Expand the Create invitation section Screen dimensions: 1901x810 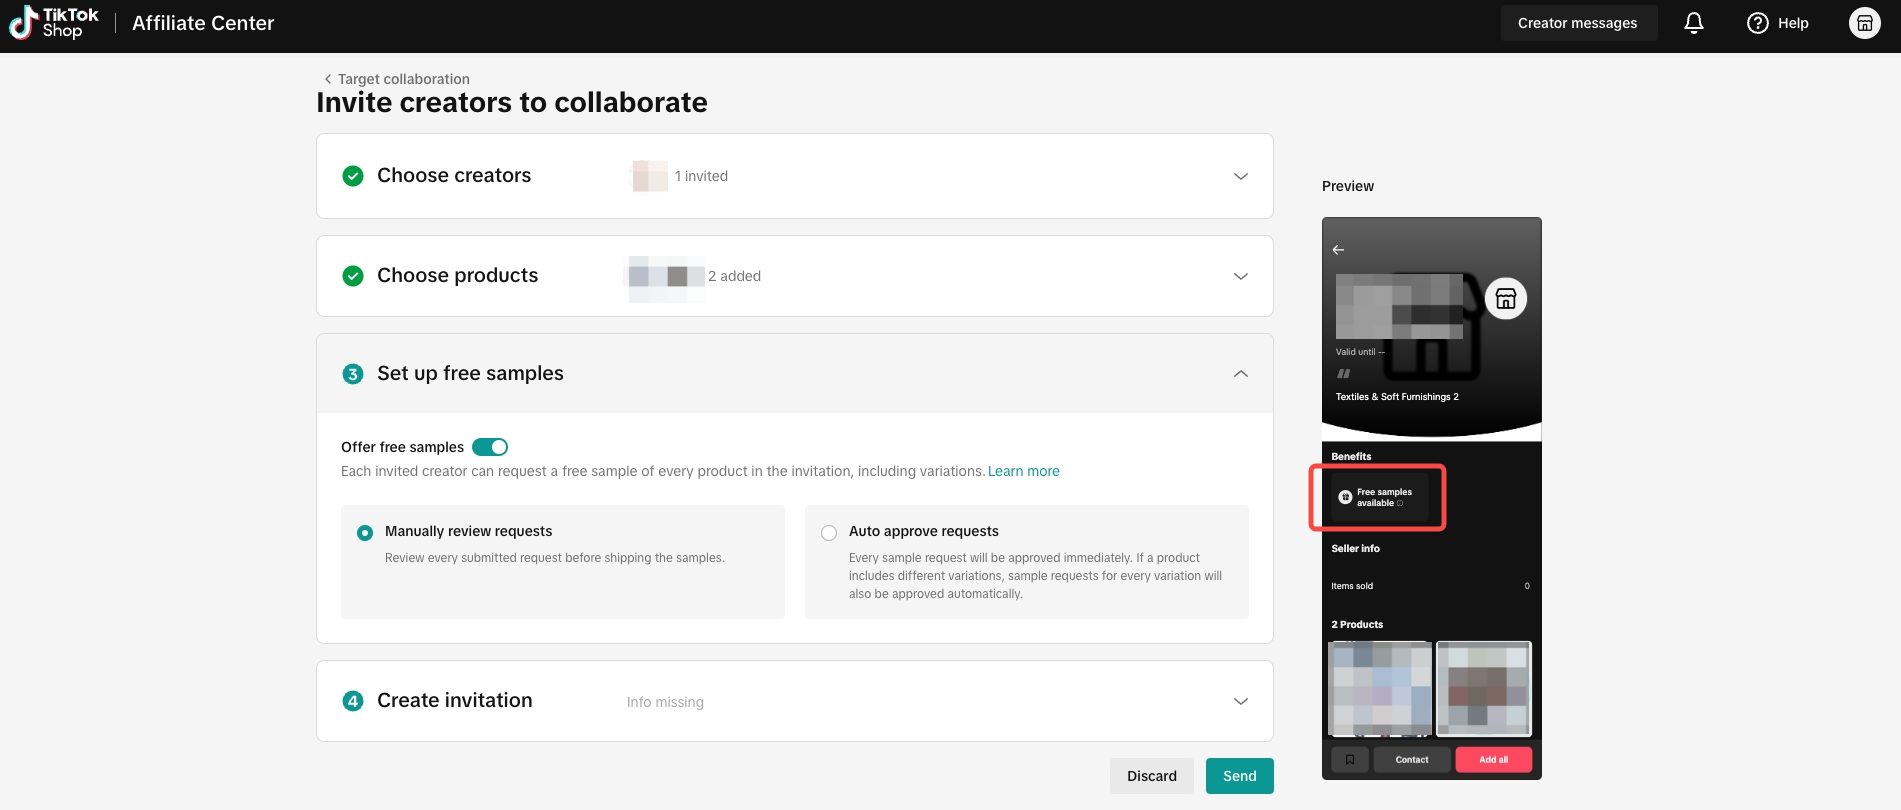tap(1241, 701)
